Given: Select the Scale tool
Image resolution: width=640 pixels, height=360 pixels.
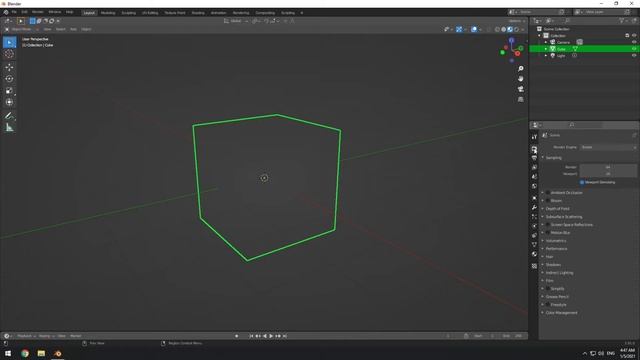Looking at the screenshot, I should [9, 91].
